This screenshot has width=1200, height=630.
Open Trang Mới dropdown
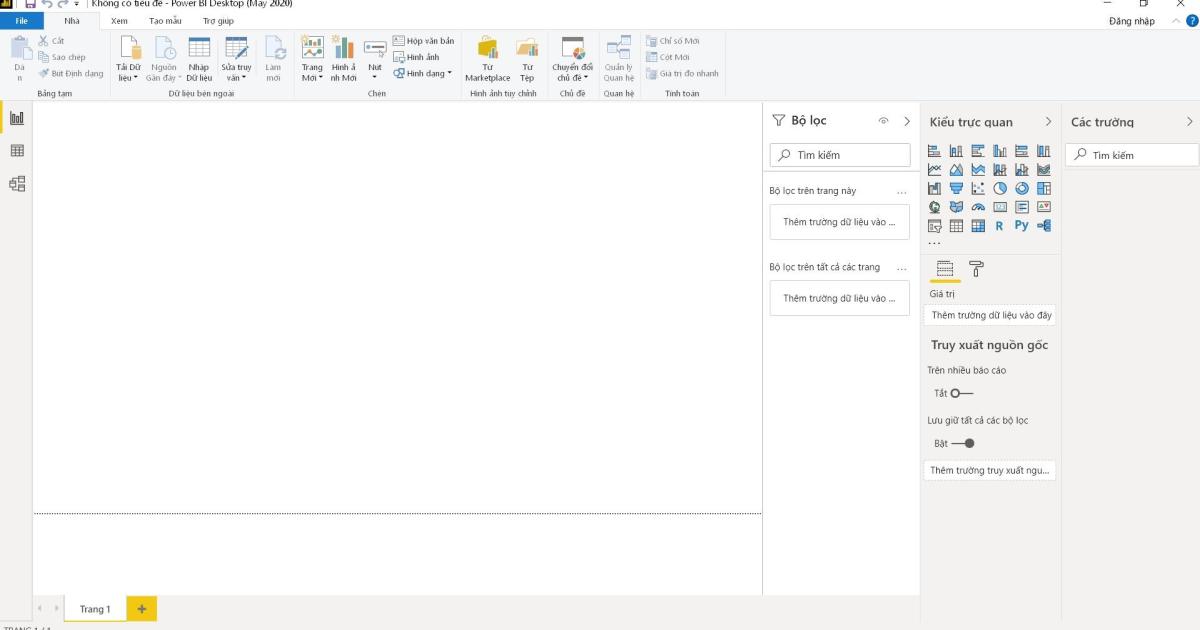pyautogui.click(x=312, y=61)
